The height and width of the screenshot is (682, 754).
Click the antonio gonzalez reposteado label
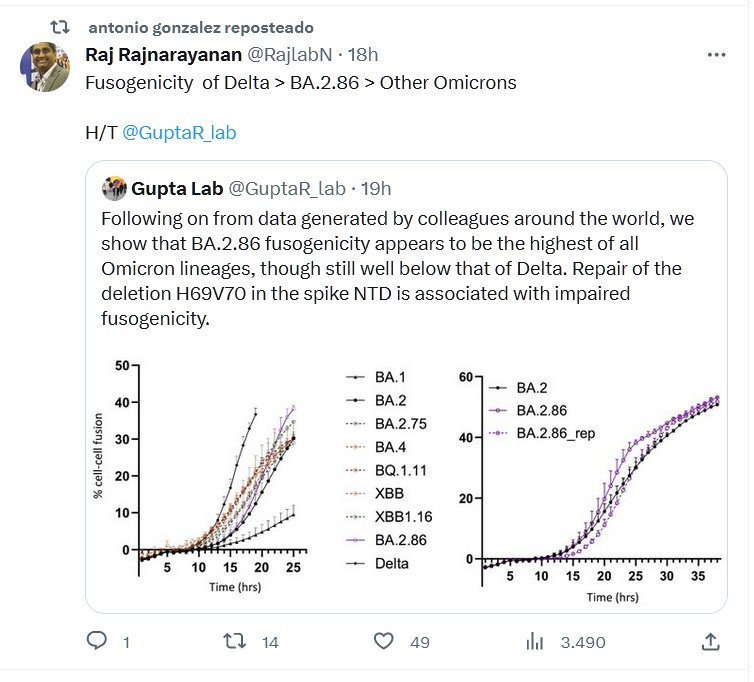(200, 27)
